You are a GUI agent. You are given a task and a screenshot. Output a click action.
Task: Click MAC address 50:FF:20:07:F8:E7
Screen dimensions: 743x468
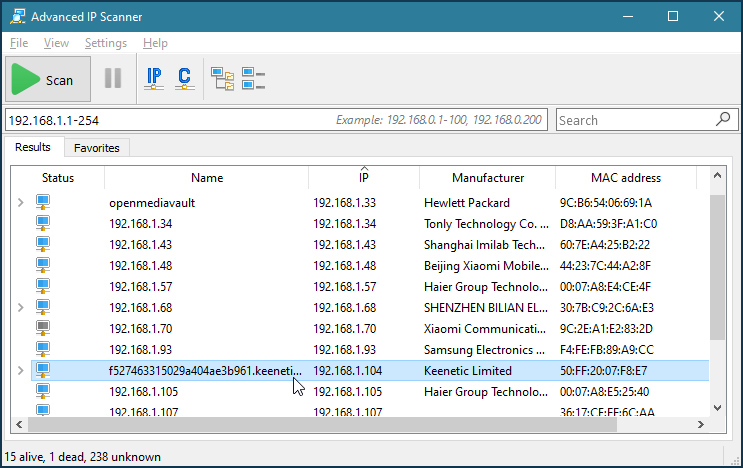[603, 370]
